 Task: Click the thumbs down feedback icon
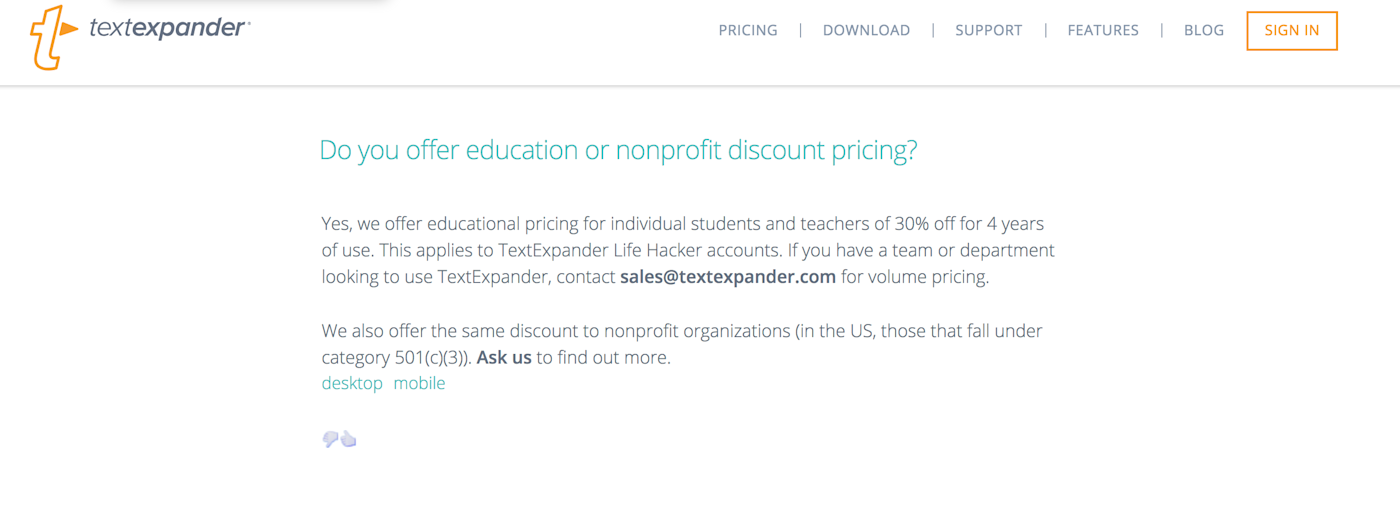tap(330, 439)
